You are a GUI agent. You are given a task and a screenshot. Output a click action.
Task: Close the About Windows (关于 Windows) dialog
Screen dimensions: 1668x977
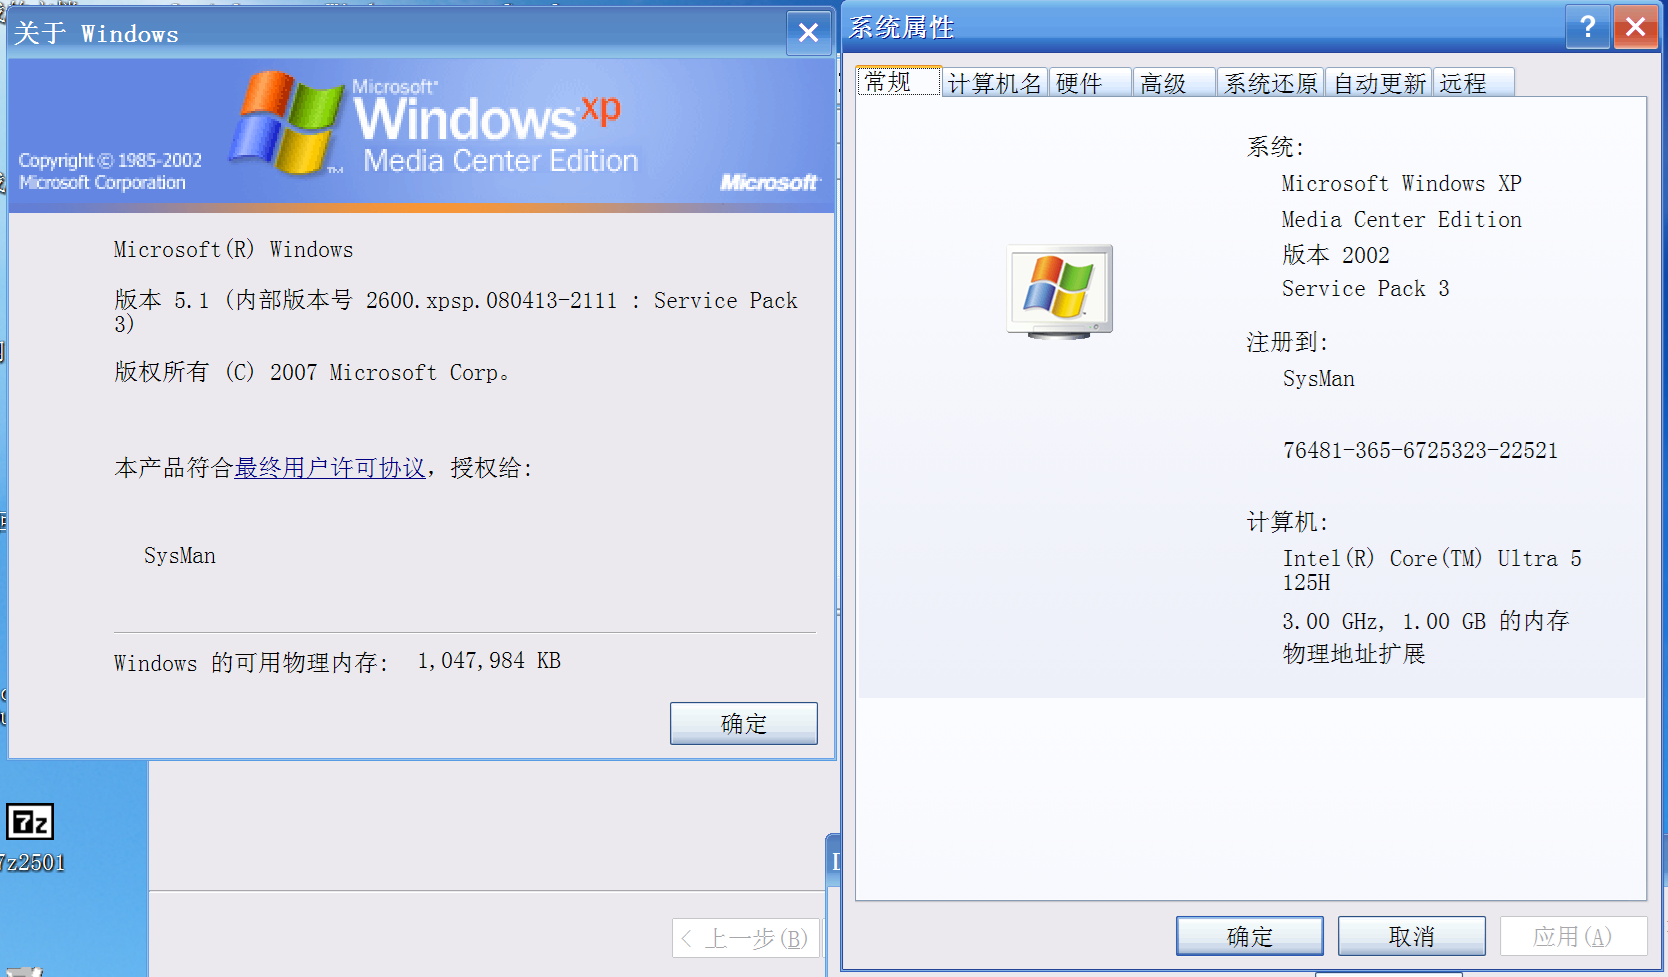point(808,33)
